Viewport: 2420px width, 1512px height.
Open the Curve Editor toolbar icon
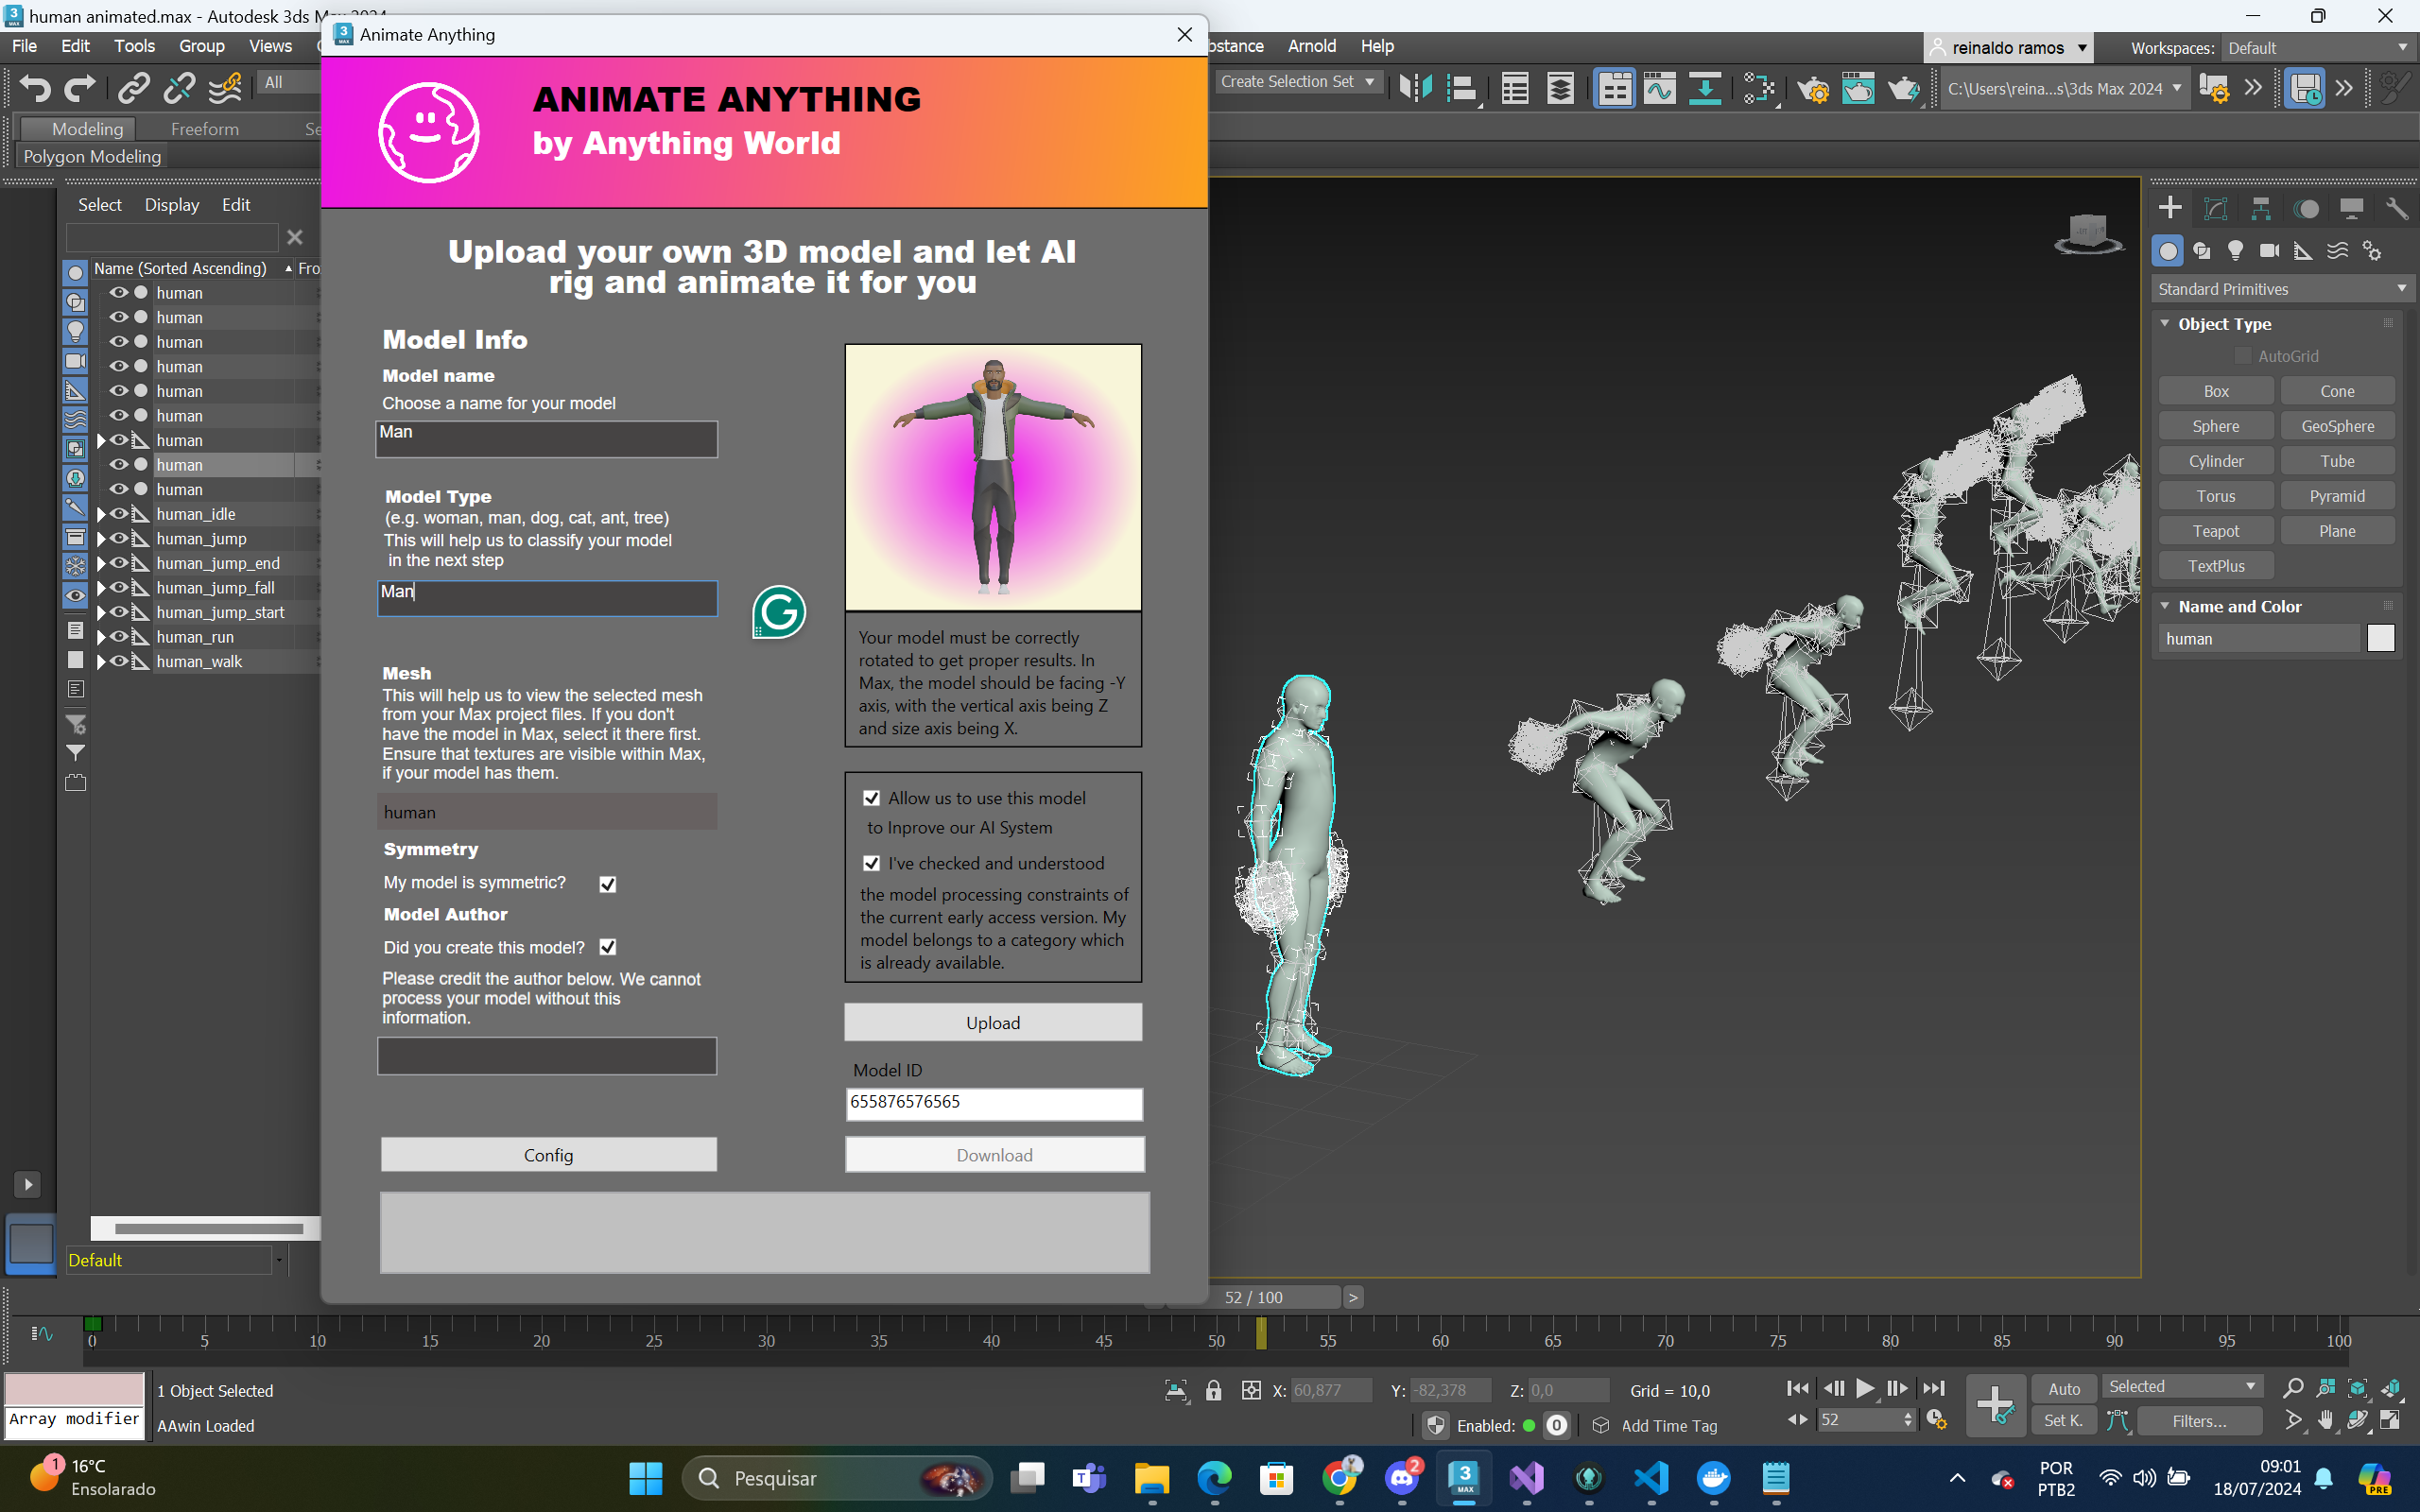tap(1659, 89)
